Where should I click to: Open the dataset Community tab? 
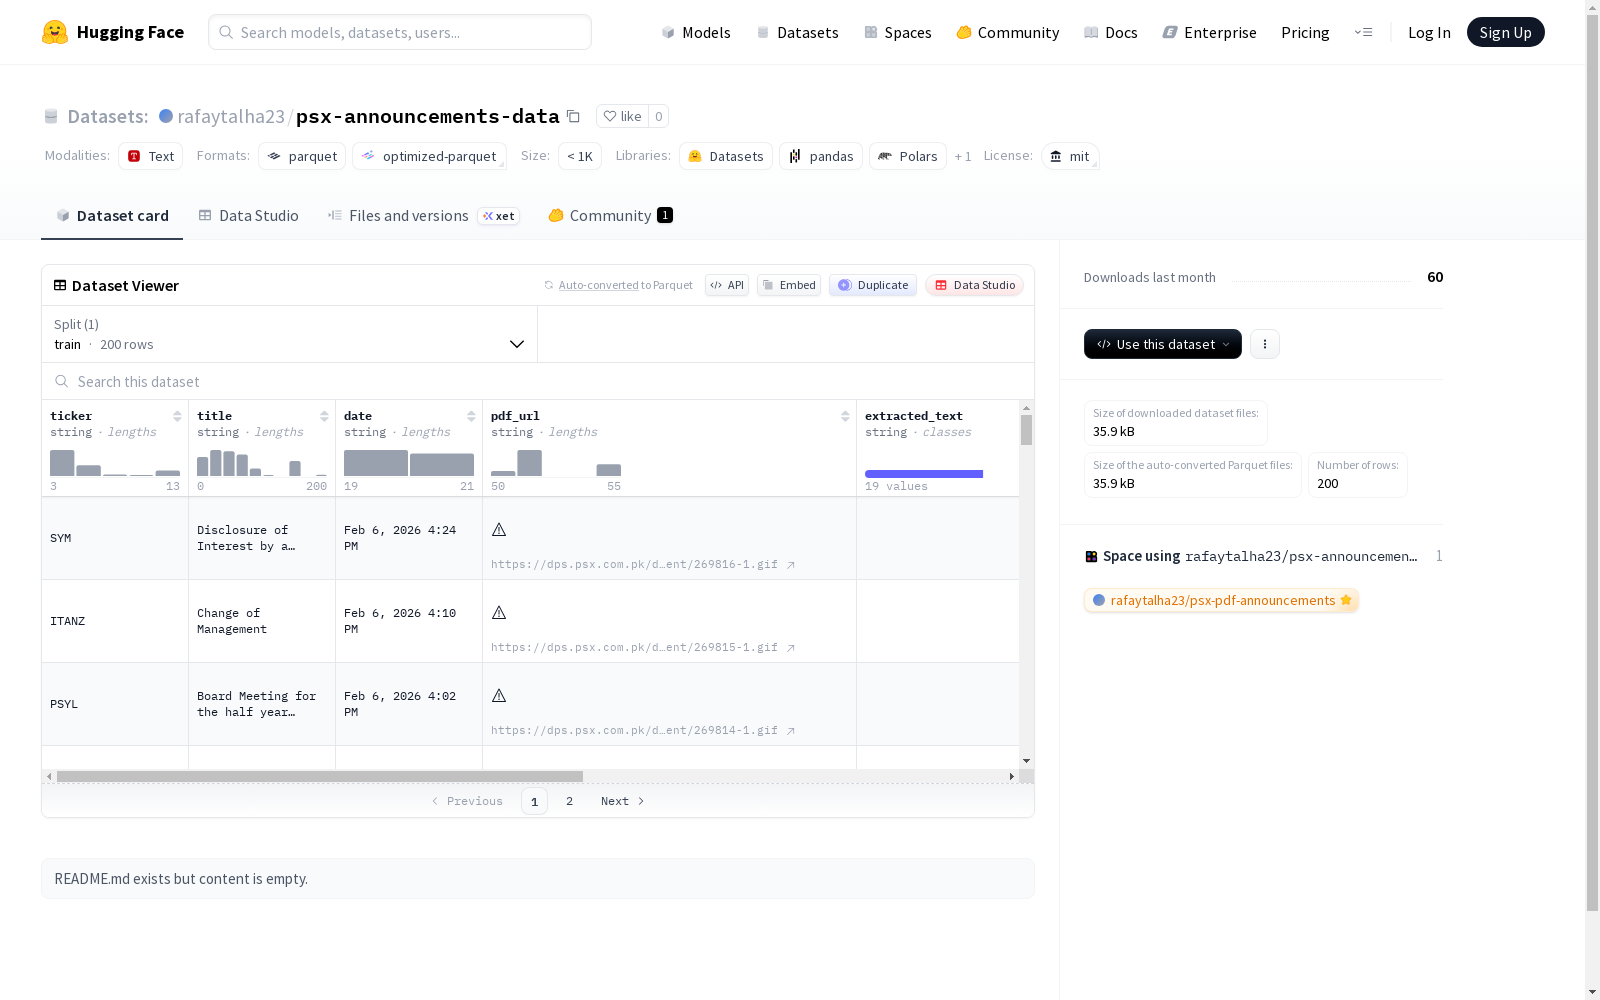point(610,215)
